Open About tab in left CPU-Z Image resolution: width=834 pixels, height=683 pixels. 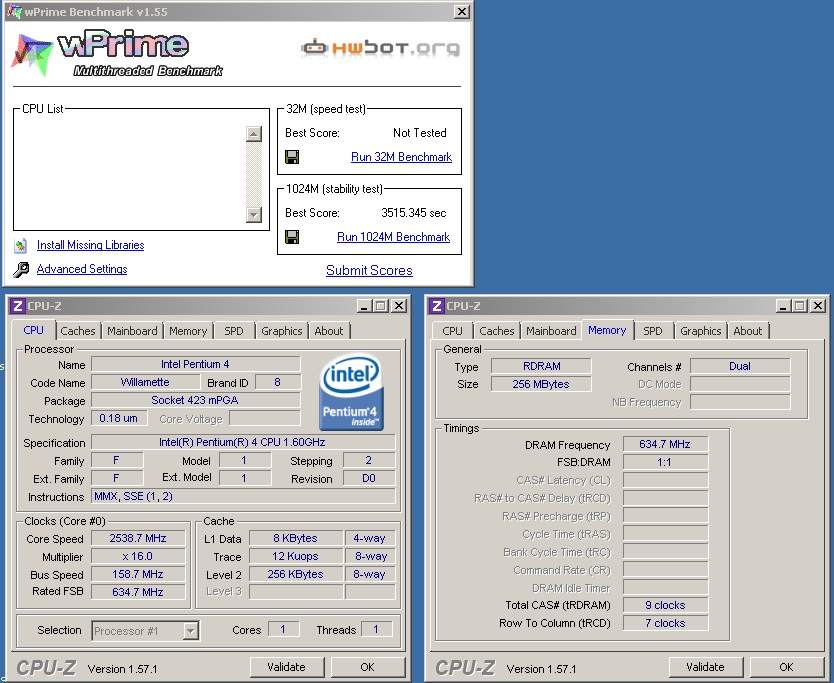[x=329, y=331]
